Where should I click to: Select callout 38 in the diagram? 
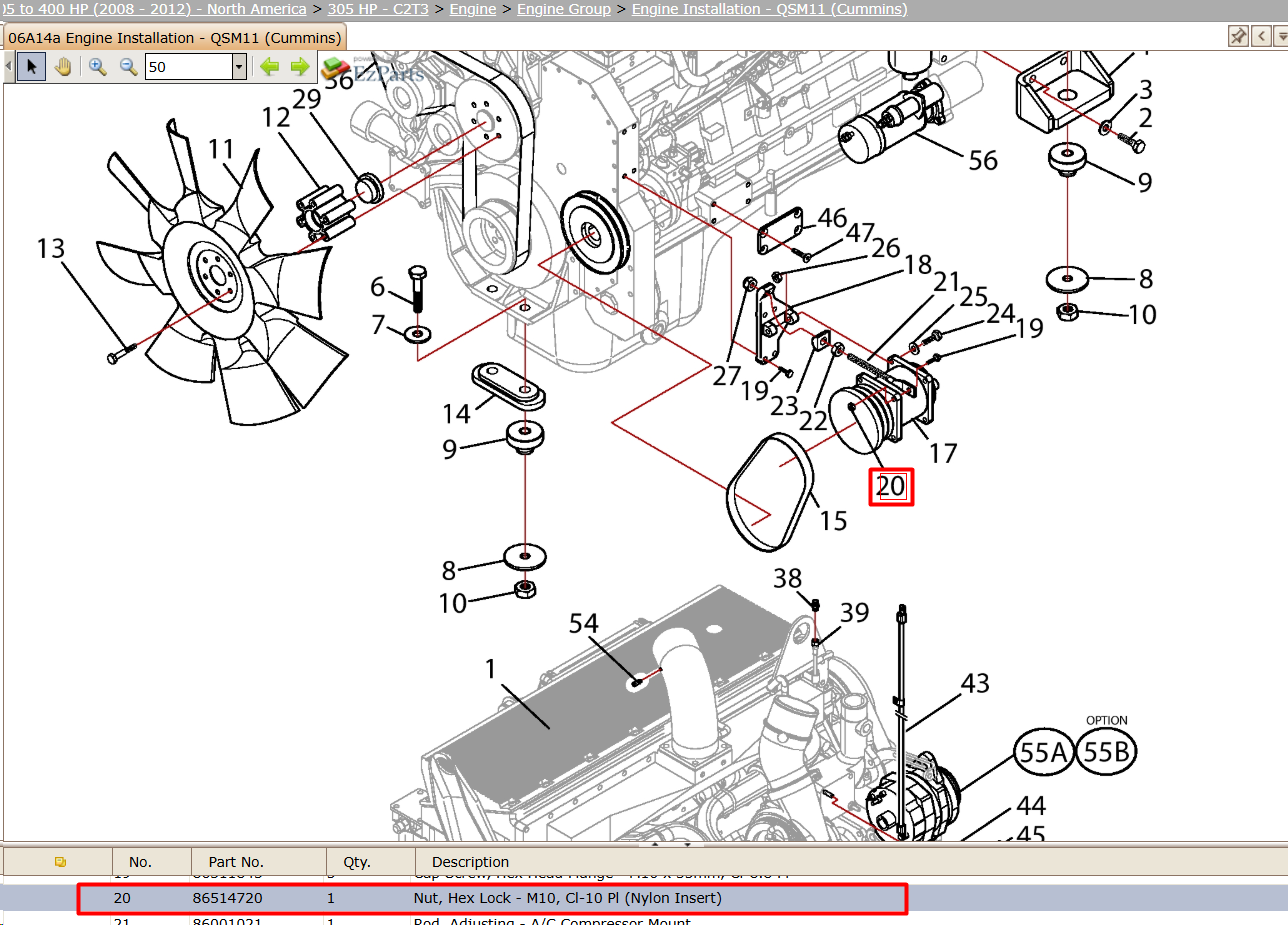pos(788,578)
